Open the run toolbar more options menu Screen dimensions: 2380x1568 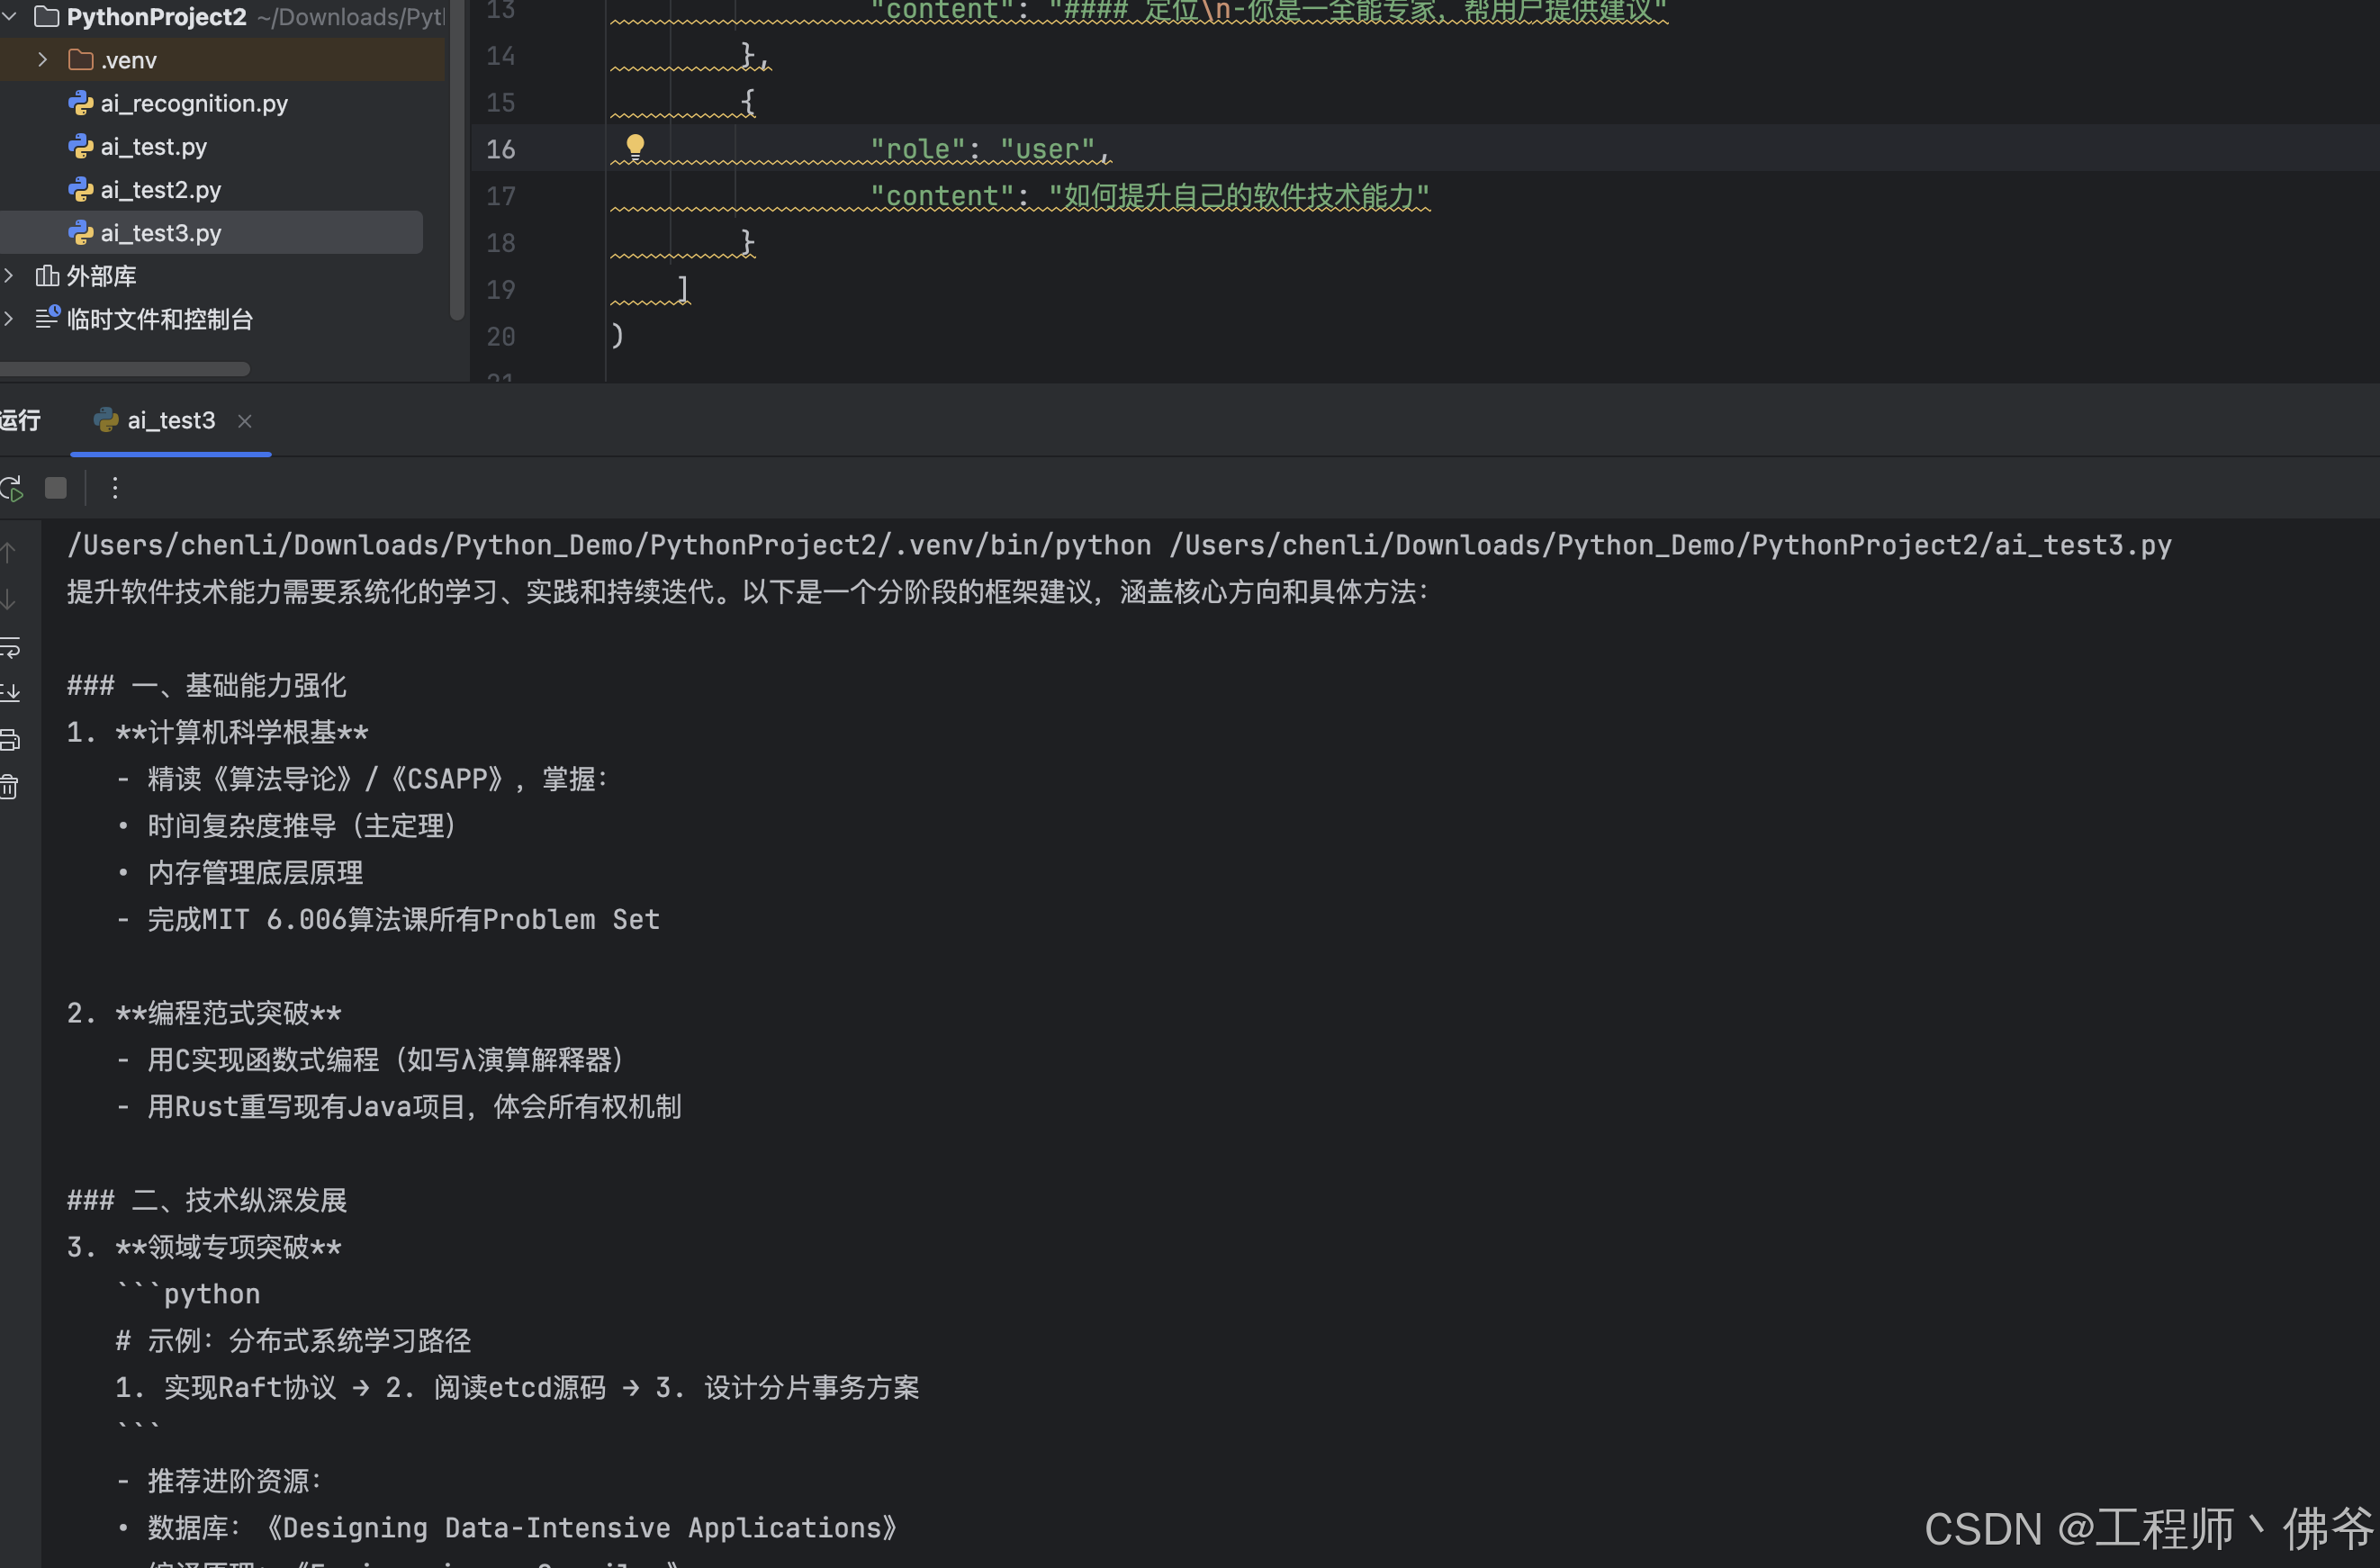(115, 488)
